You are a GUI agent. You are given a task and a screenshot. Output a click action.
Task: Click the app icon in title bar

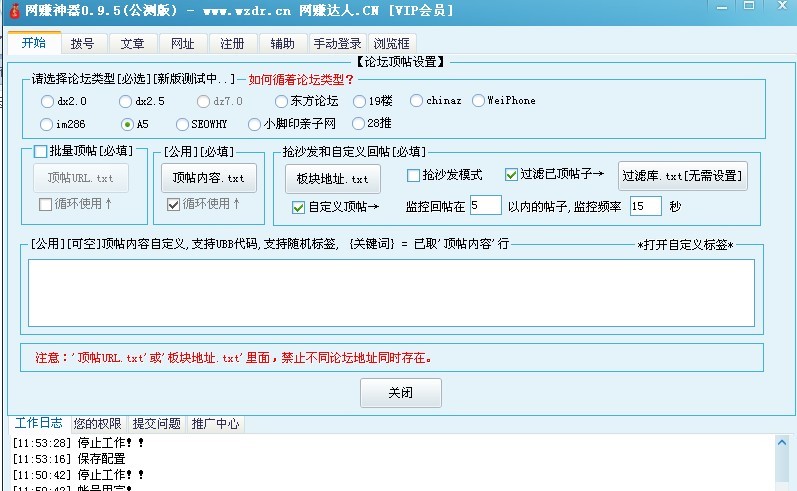(x=14, y=10)
